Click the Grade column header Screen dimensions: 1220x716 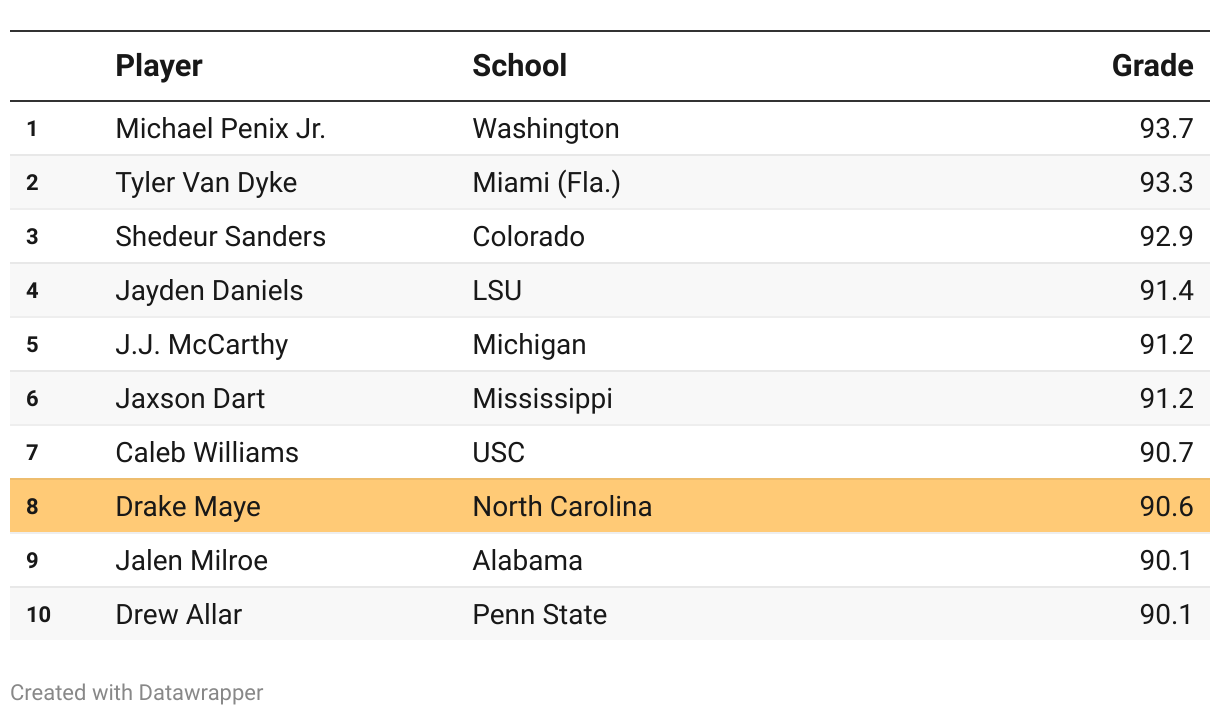click(x=1152, y=66)
